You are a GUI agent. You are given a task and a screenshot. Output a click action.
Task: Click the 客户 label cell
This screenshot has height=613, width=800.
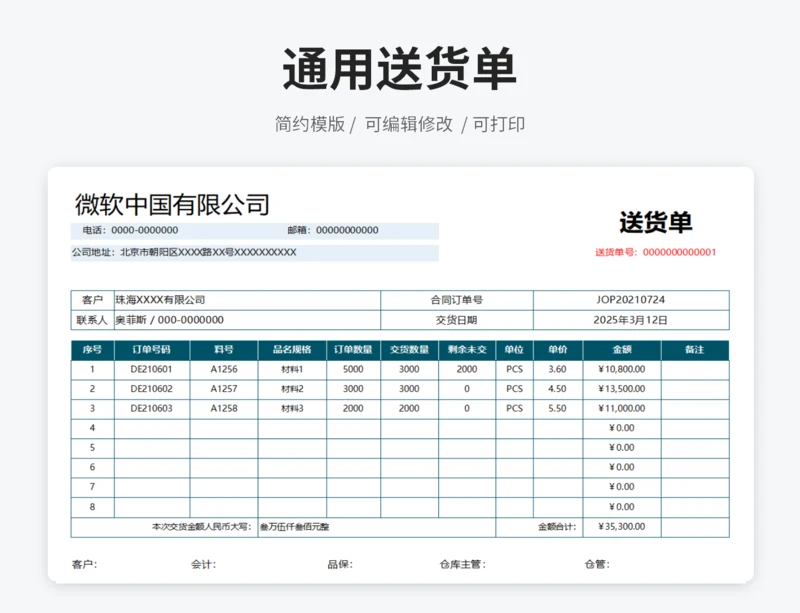coord(92,300)
